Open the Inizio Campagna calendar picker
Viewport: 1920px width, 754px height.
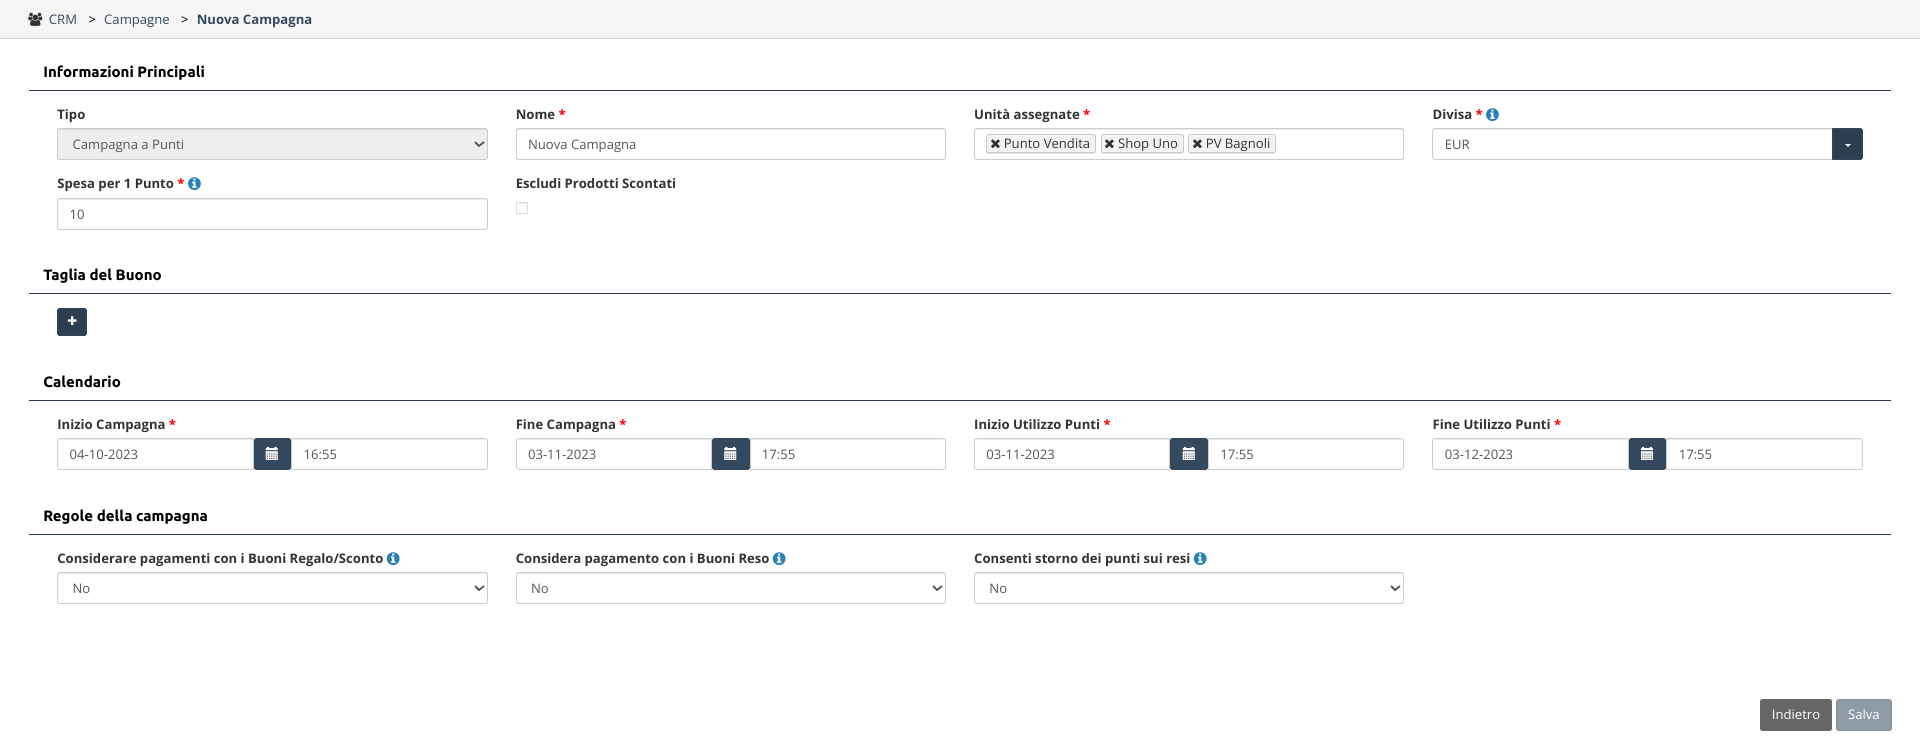point(272,454)
